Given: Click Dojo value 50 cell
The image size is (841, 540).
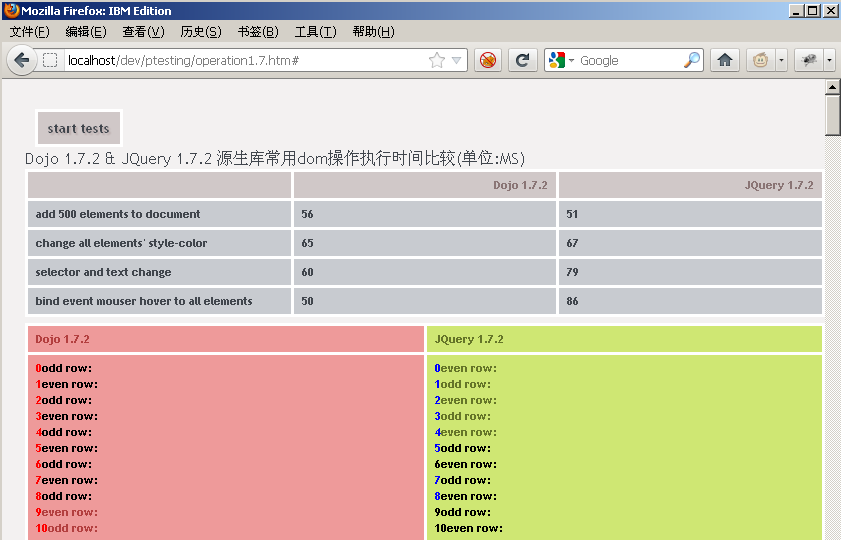Looking at the screenshot, I should 425,301.
